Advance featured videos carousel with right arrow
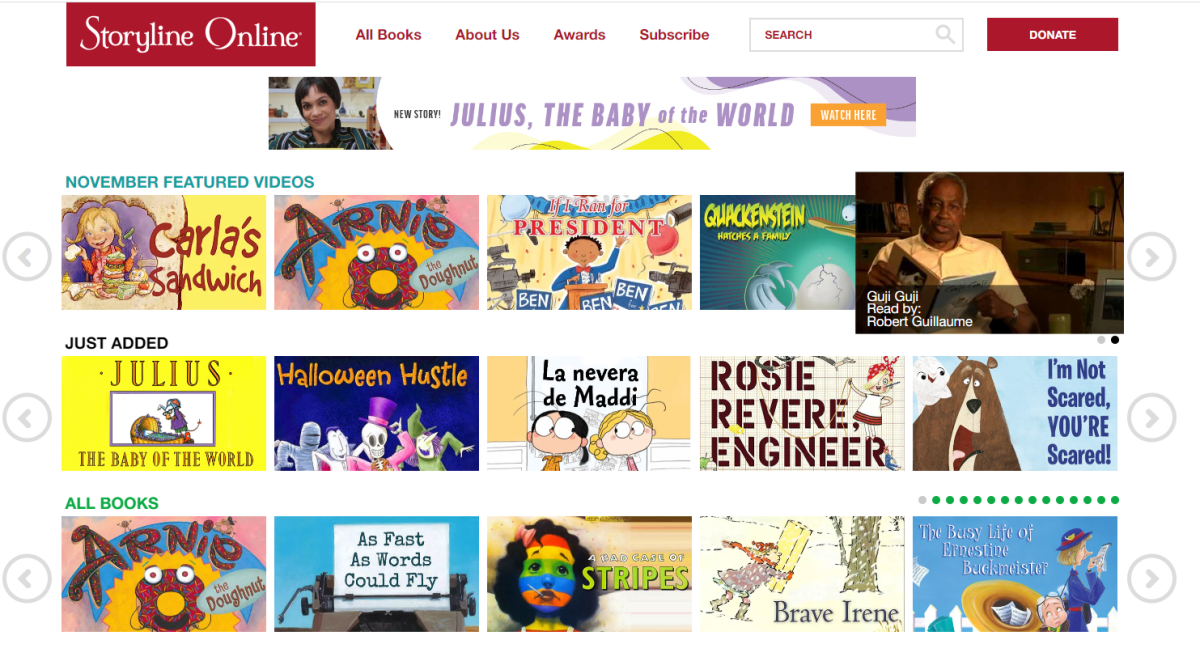Viewport: 1200px width, 657px height. tap(1152, 258)
